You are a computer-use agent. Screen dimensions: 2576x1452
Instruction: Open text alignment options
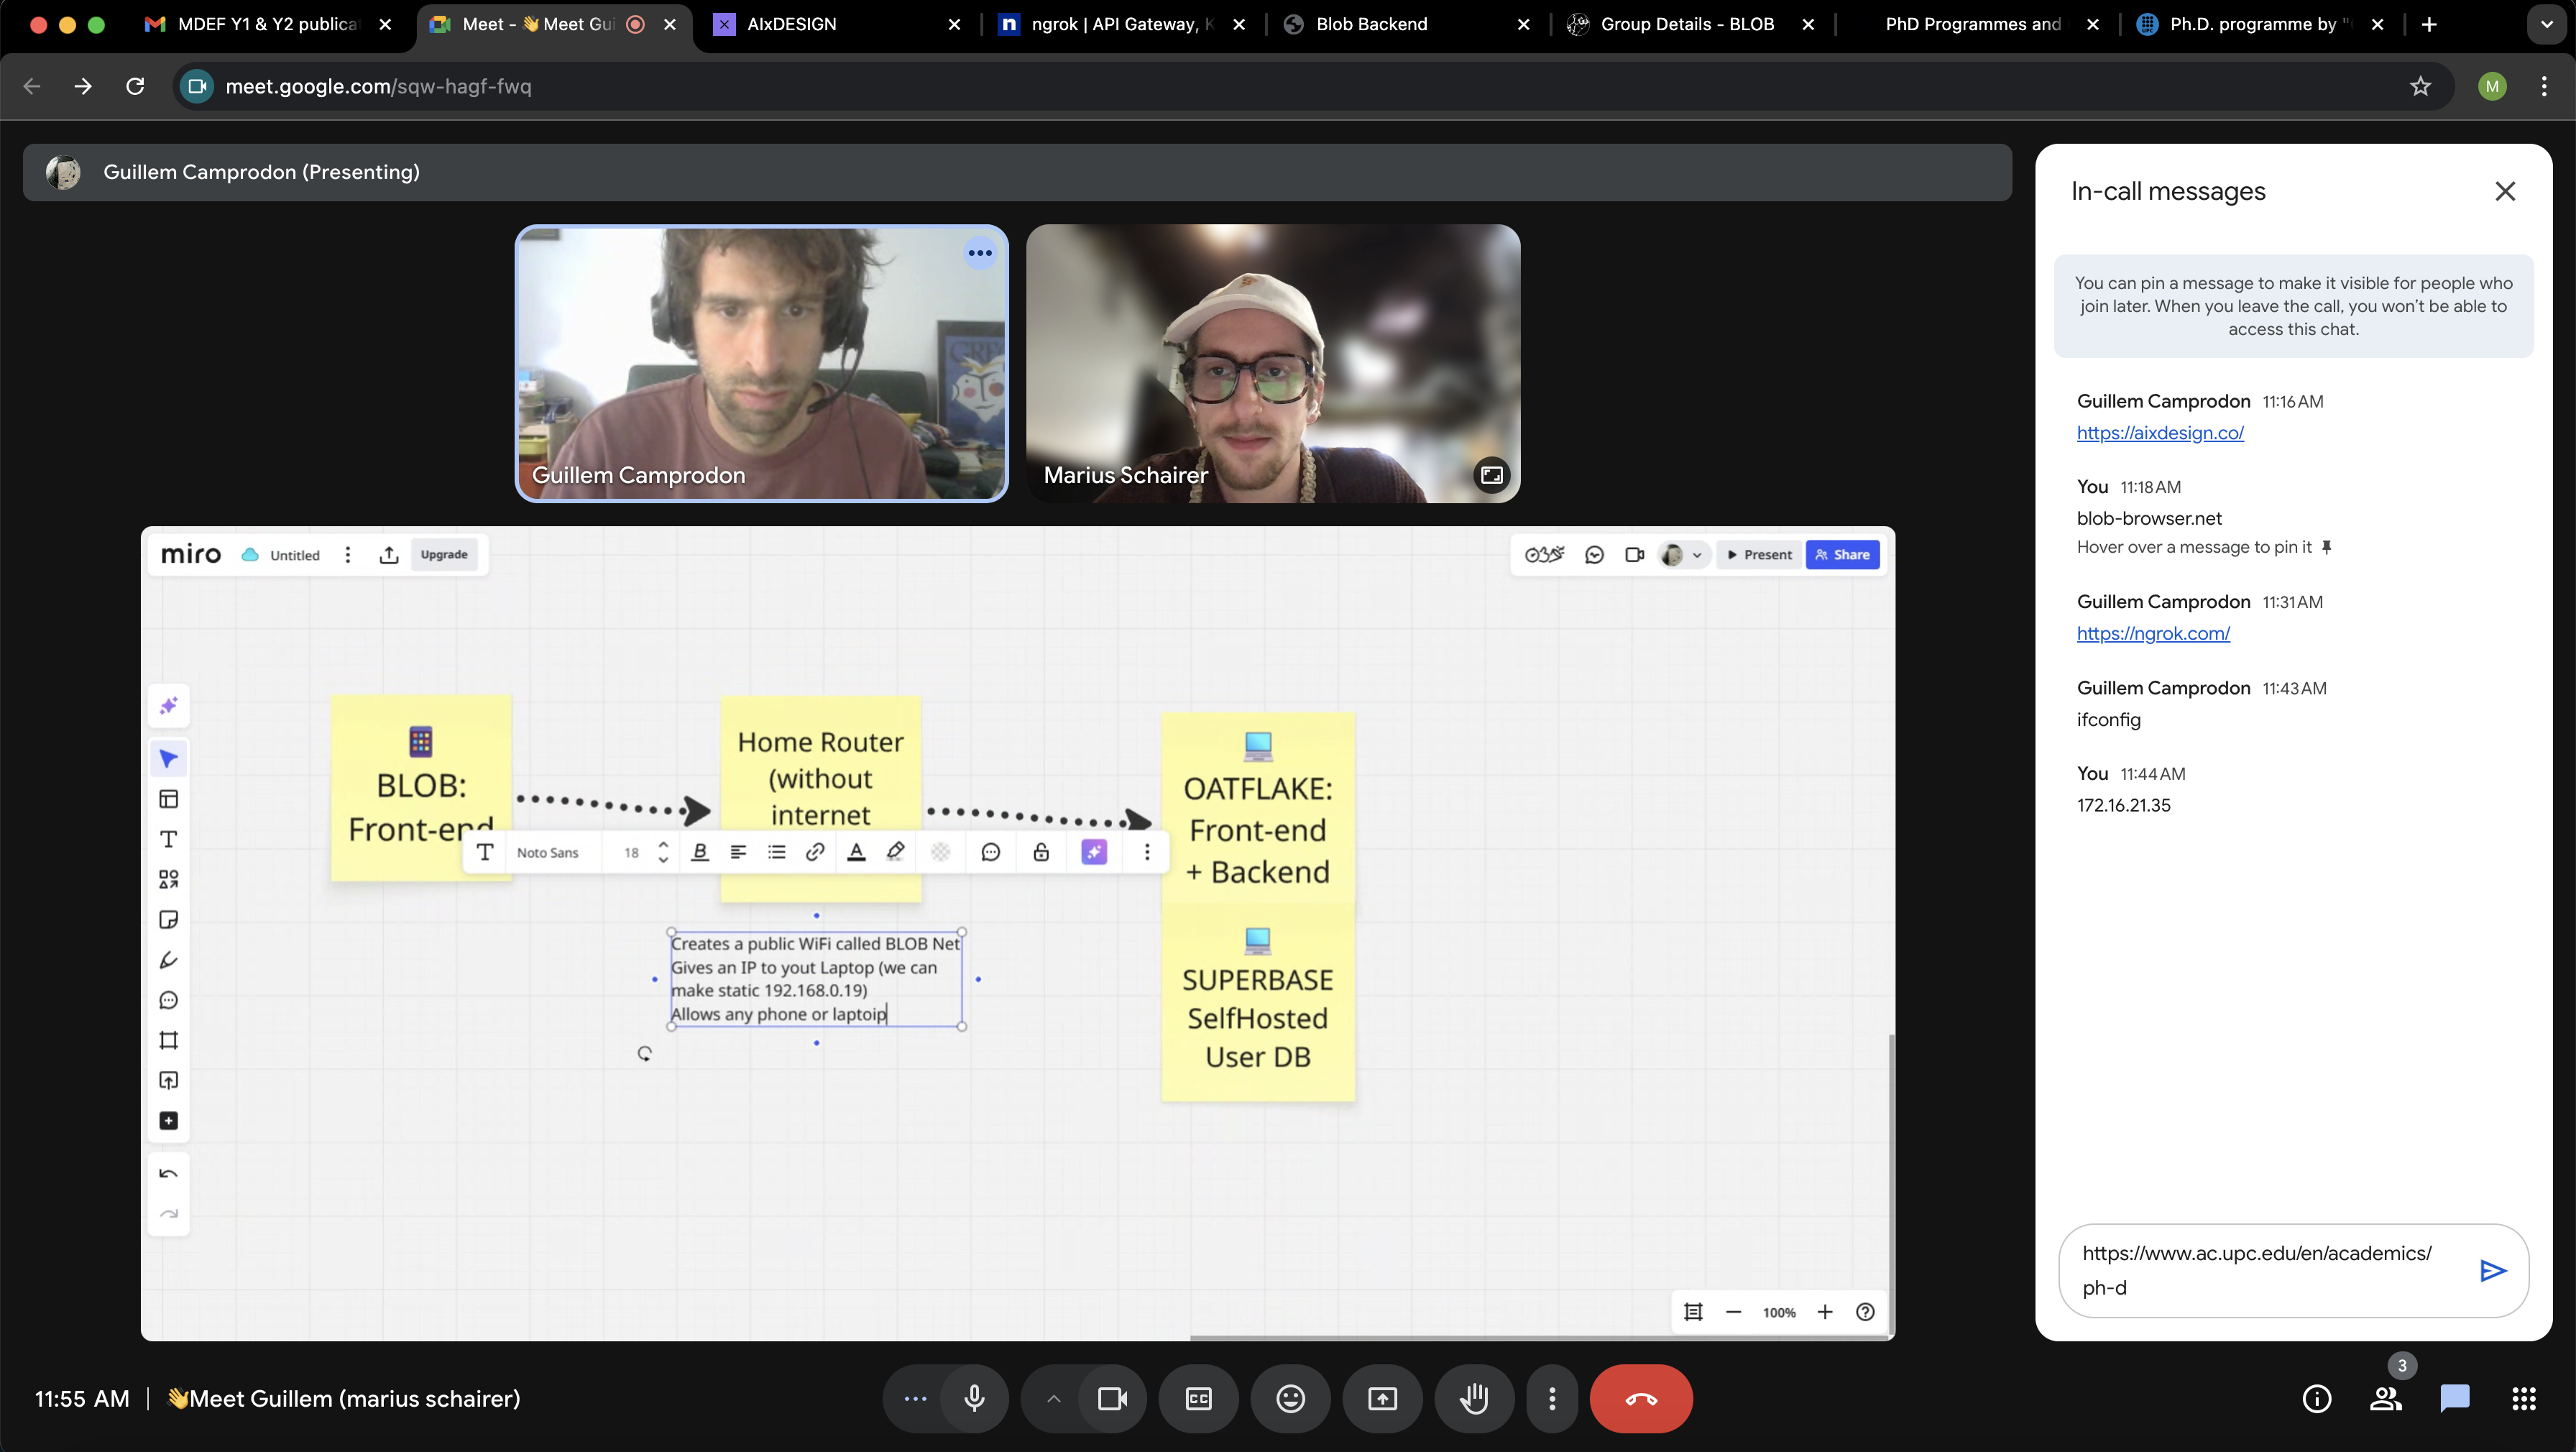coord(738,852)
